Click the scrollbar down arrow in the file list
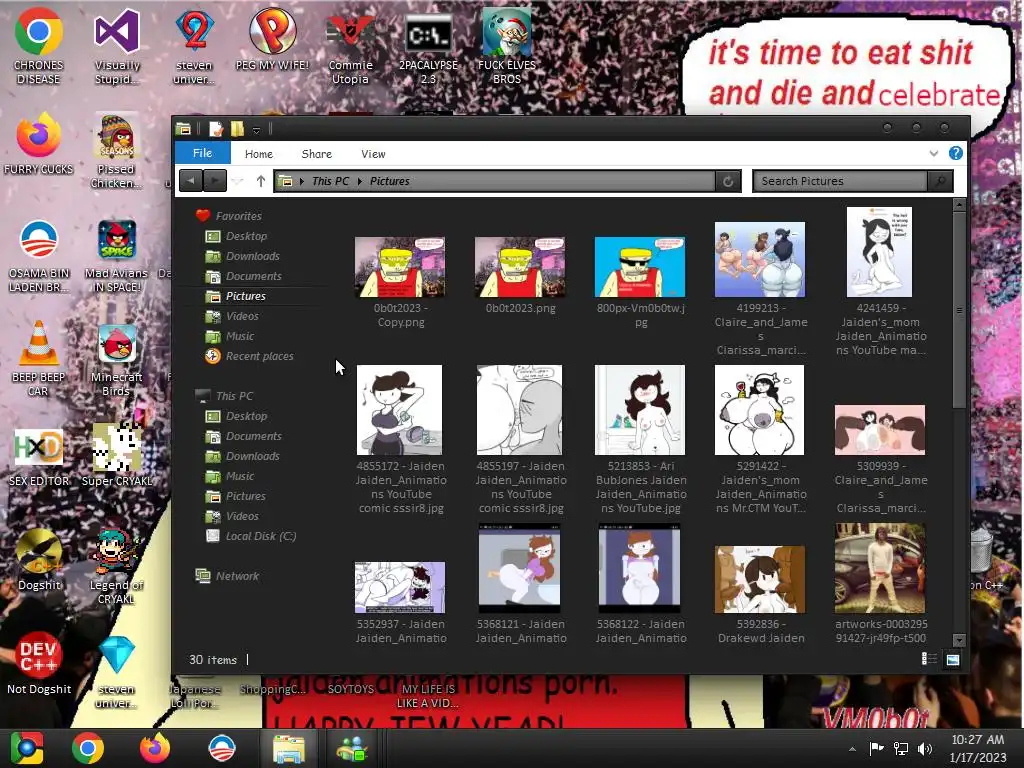1024x768 pixels. pyautogui.click(x=959, y=641)
